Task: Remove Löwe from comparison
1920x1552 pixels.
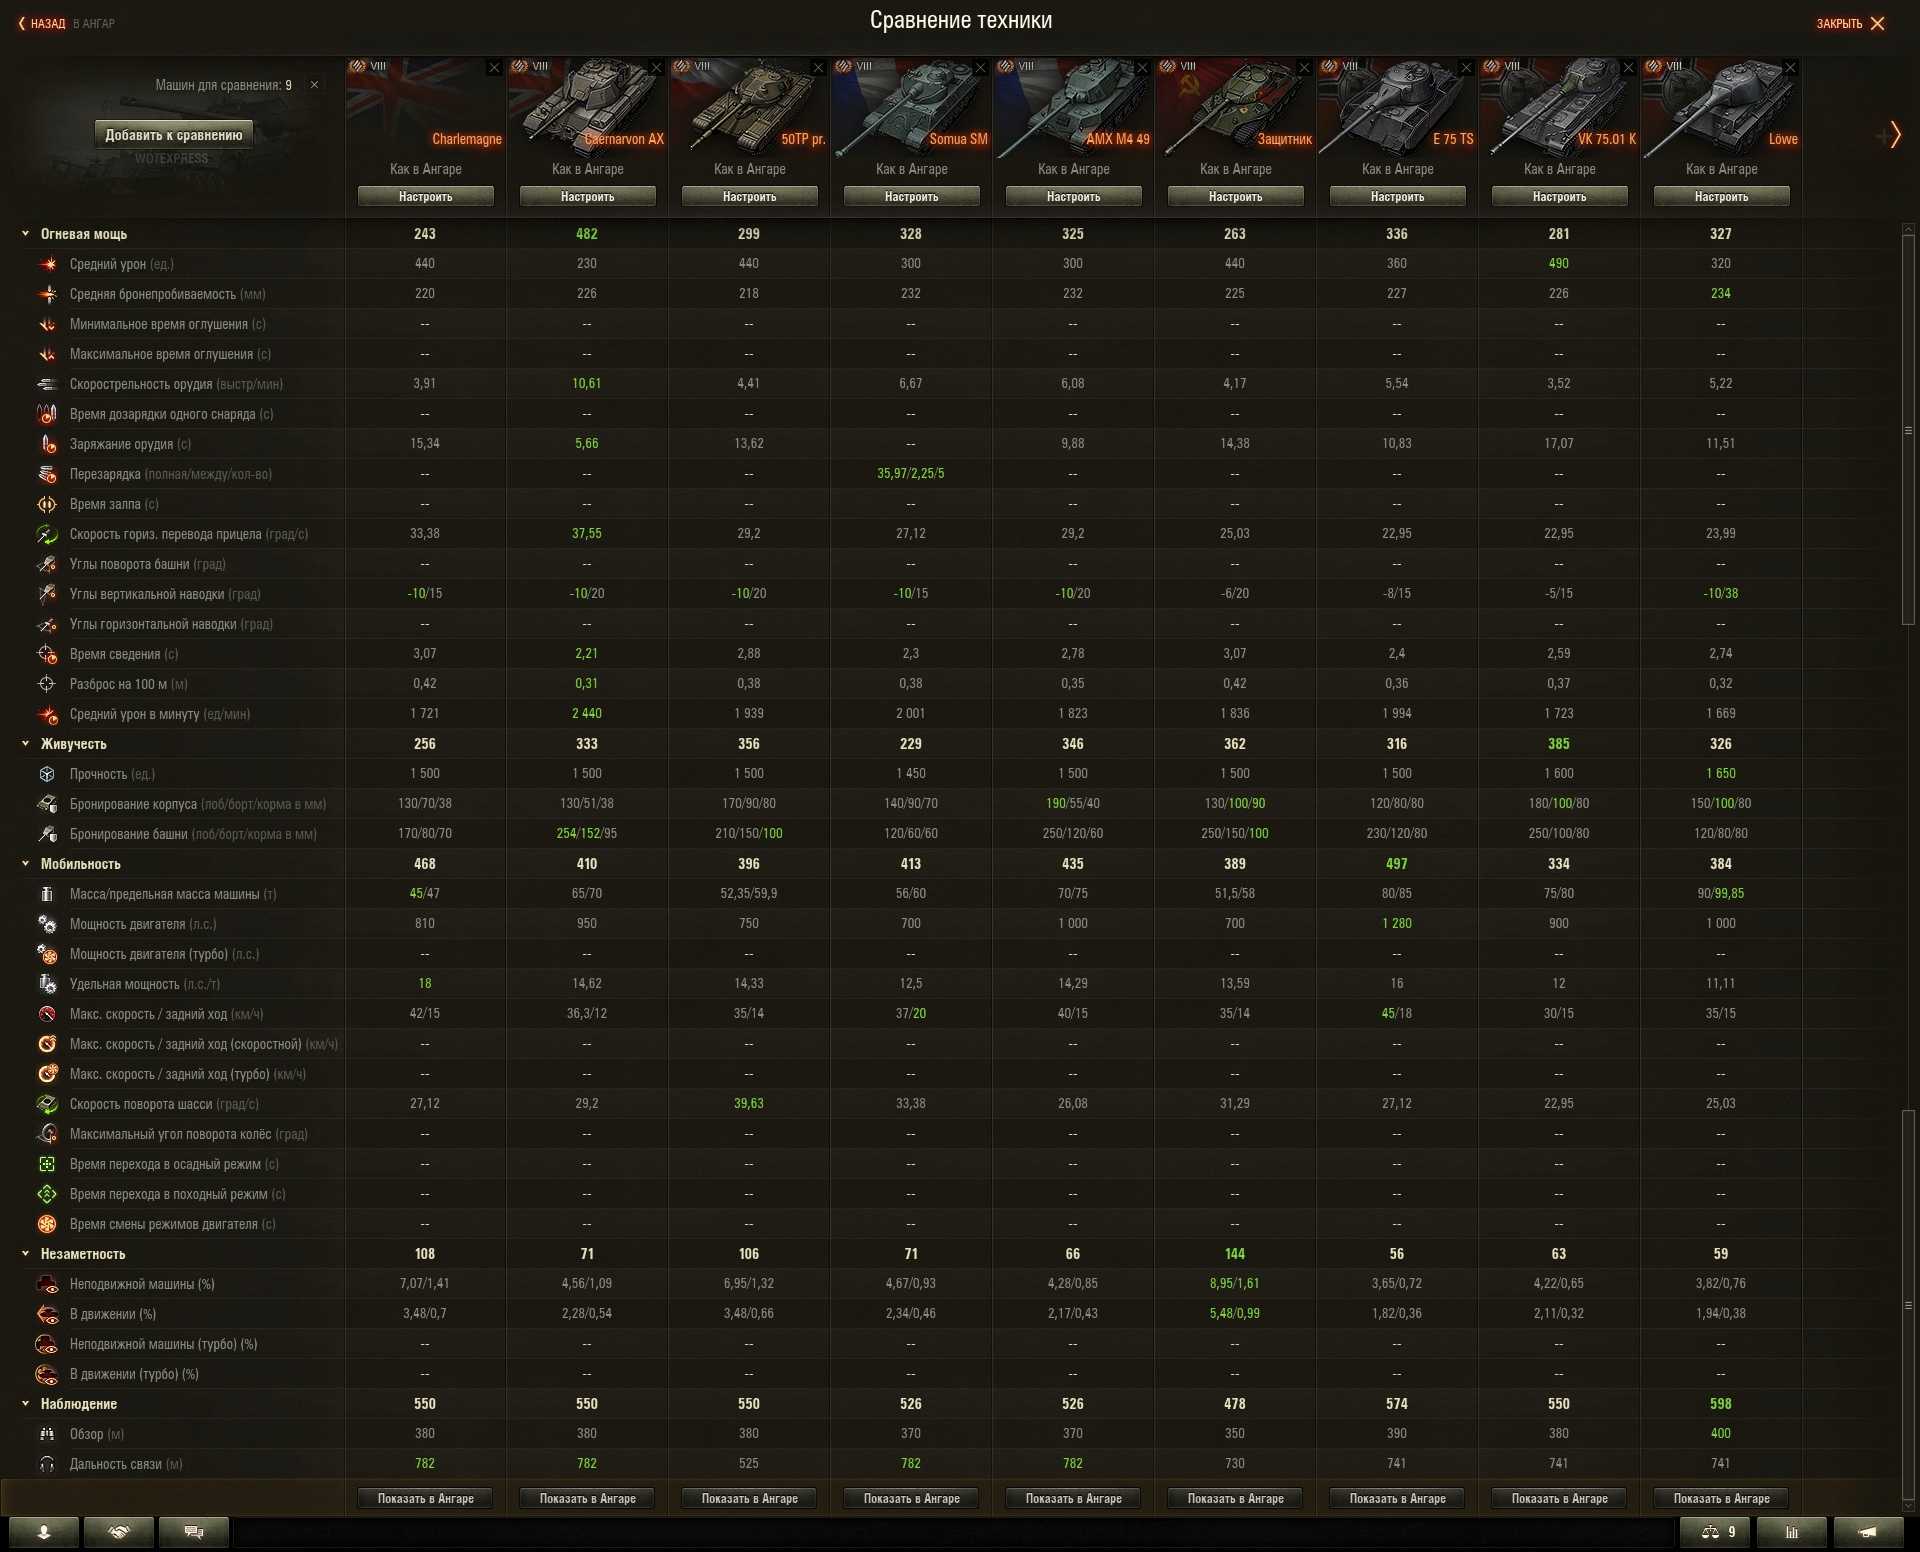Action: [1790, 68]
